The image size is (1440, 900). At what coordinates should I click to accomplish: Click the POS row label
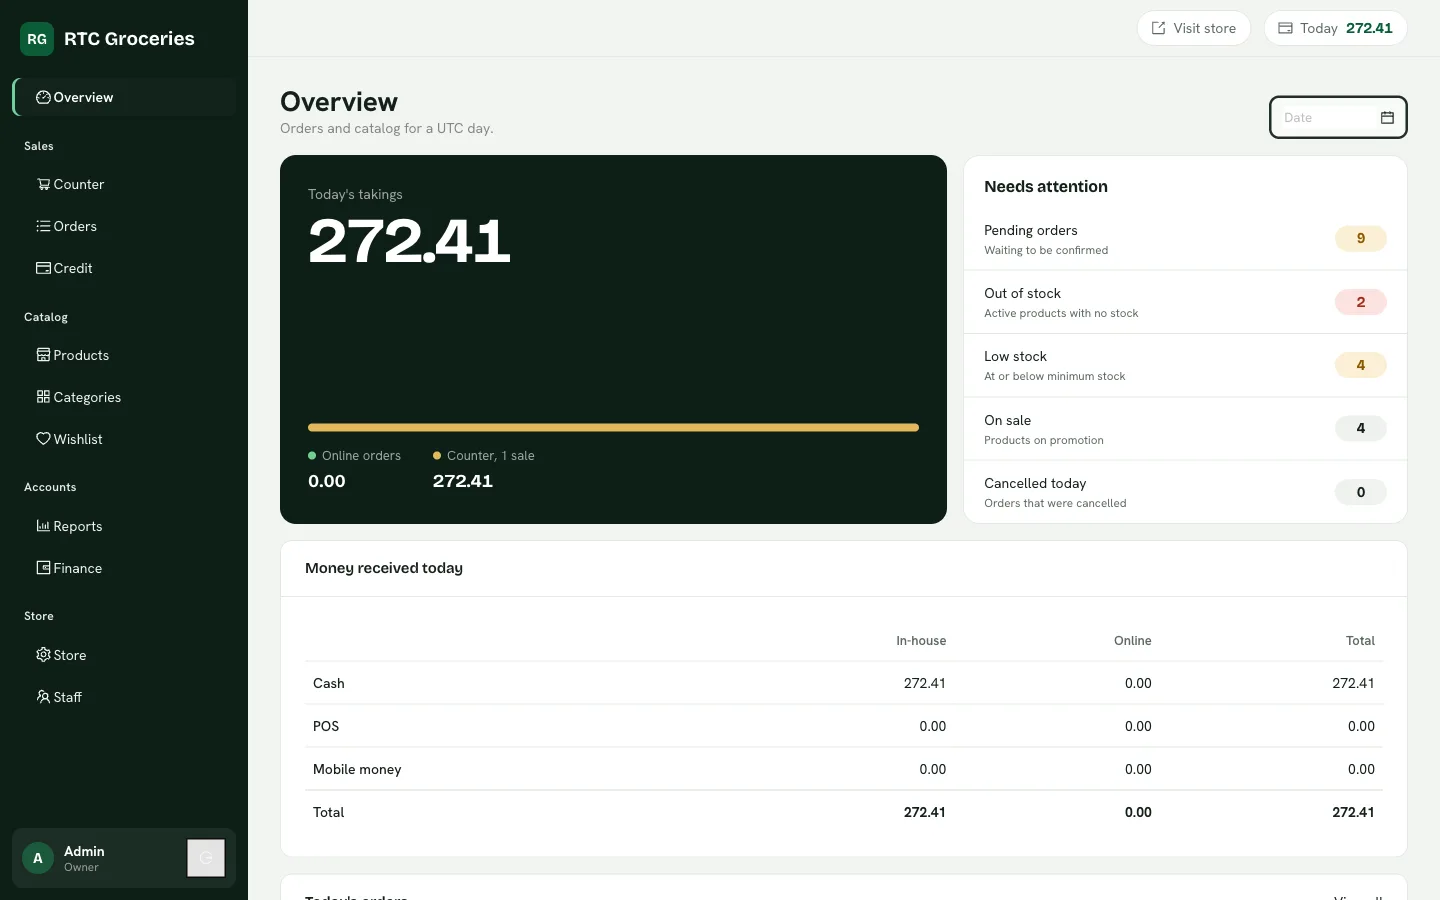326,726
